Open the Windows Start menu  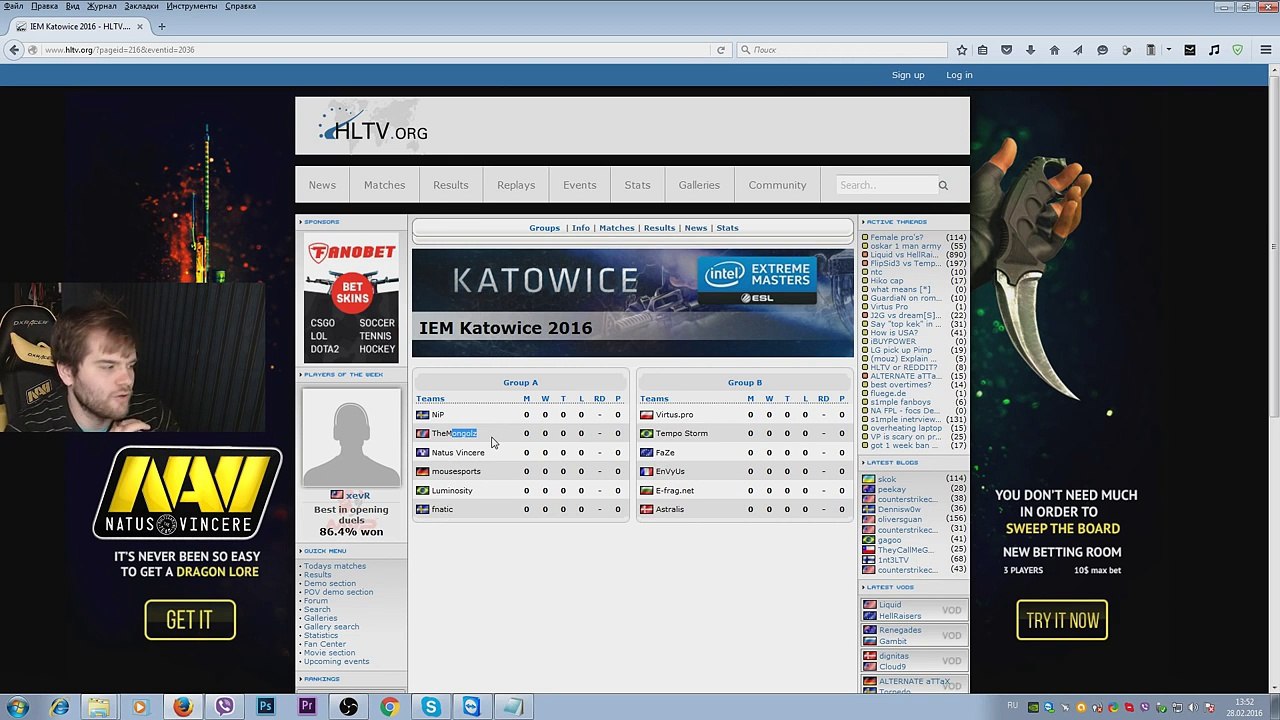(17, 707)
